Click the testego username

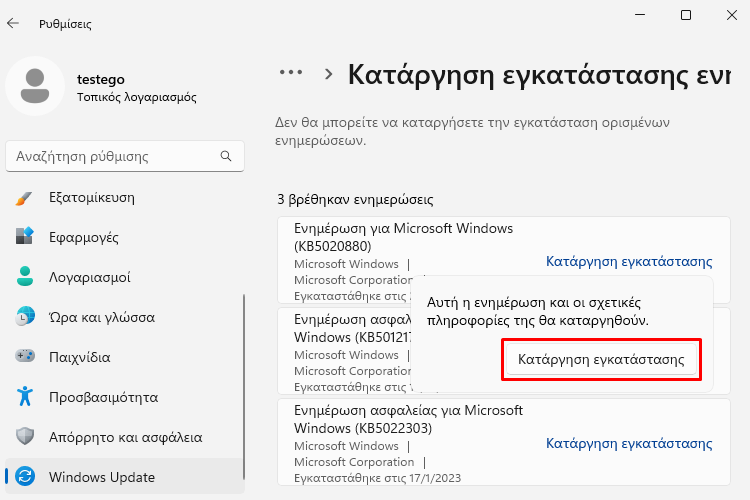100,79
